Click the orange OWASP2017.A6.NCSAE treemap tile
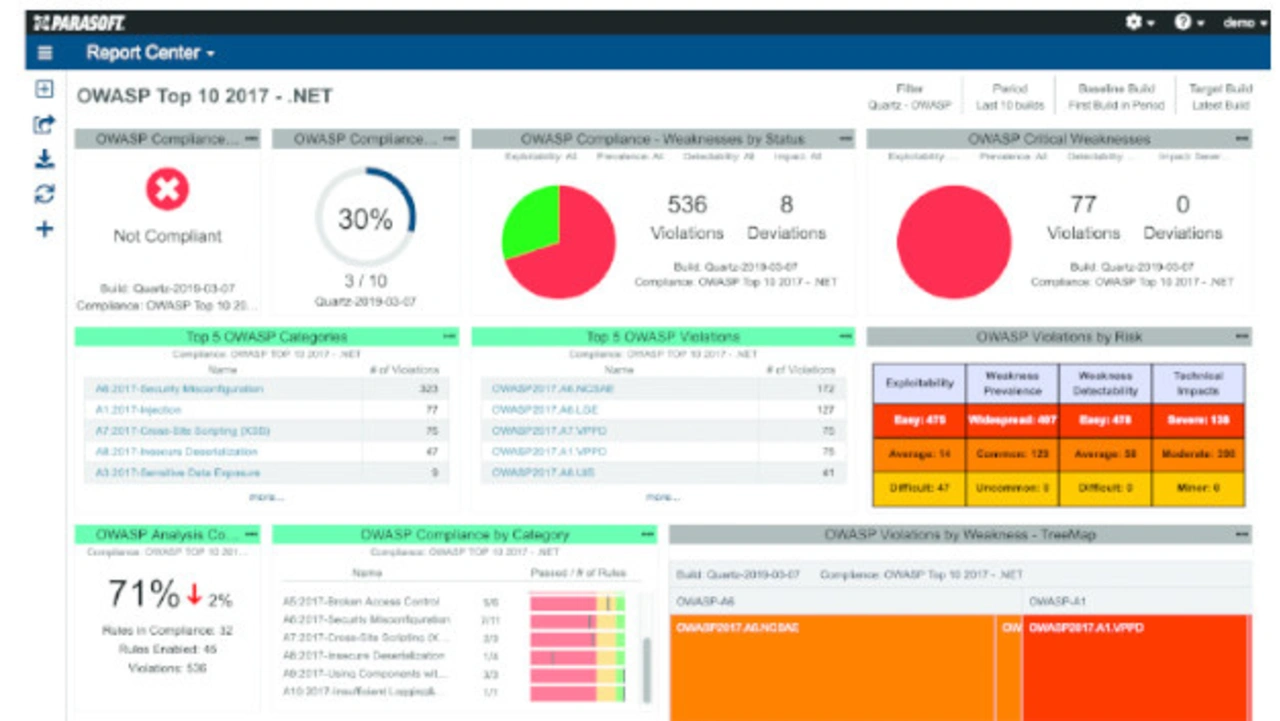This screenshot has width=1280, height=721. 832,668
